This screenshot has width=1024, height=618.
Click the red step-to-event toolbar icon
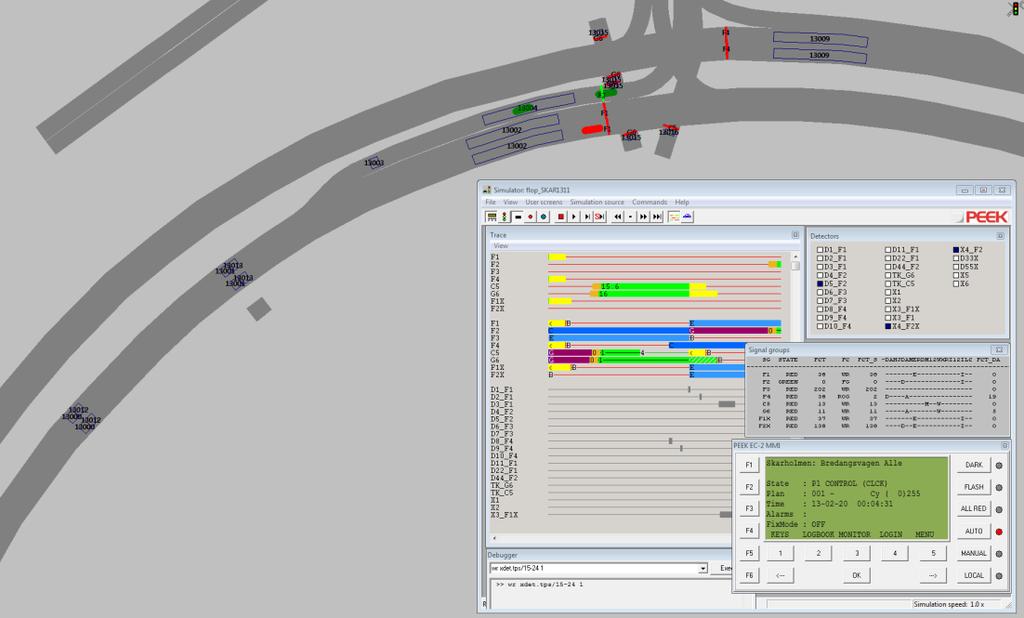tap(600, 217)
